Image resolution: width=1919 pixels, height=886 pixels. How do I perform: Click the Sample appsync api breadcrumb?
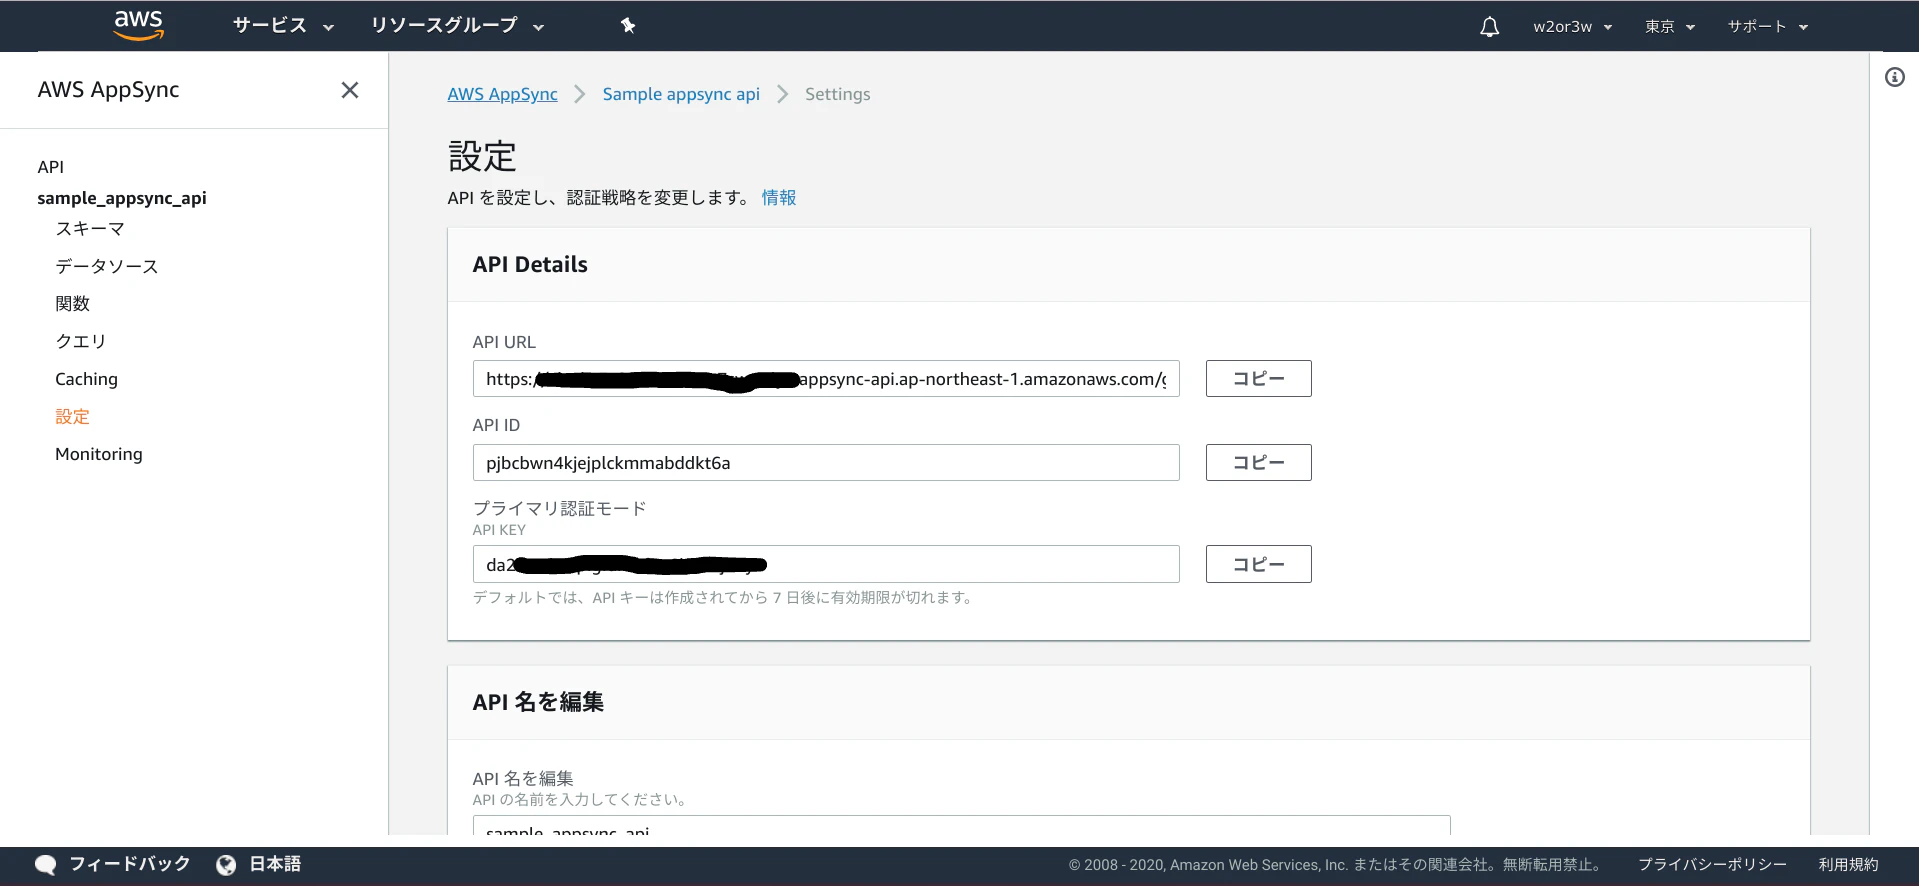click(x=681, y=94)
